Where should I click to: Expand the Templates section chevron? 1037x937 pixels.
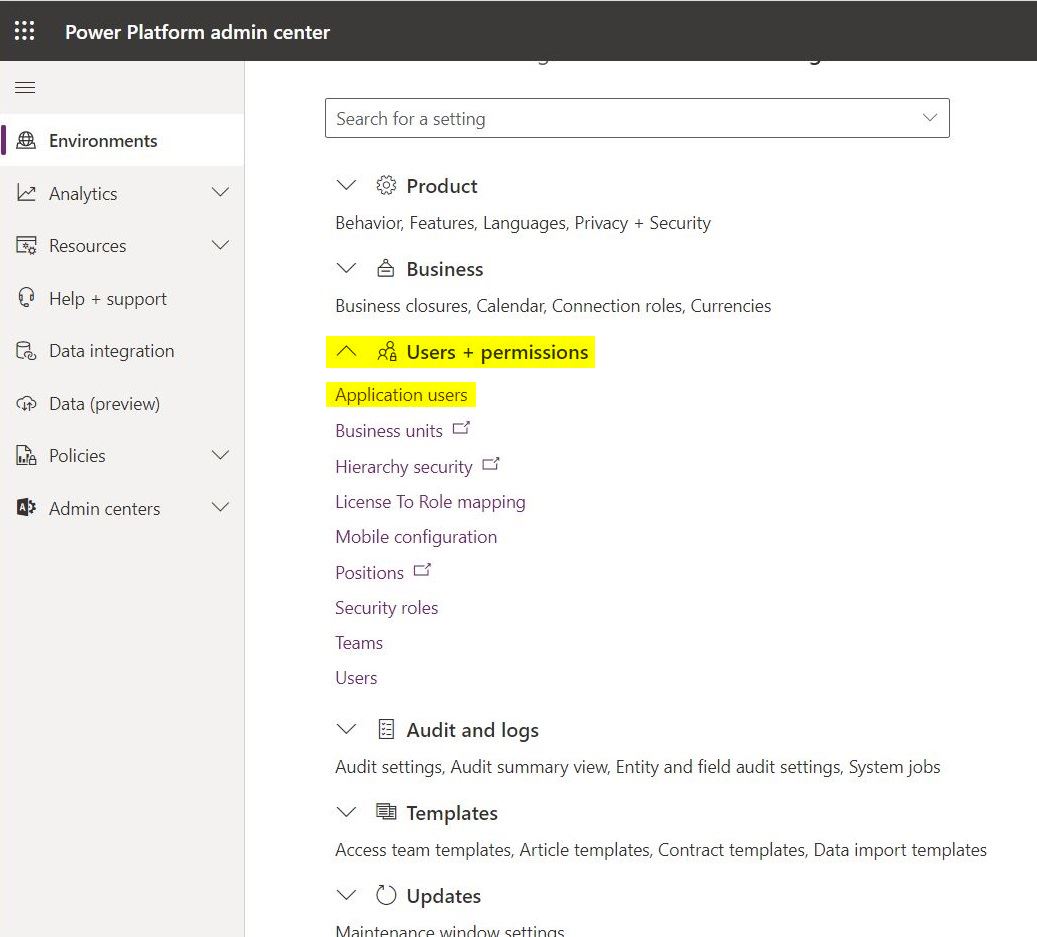pyautogui.click(x=347, y=812)
